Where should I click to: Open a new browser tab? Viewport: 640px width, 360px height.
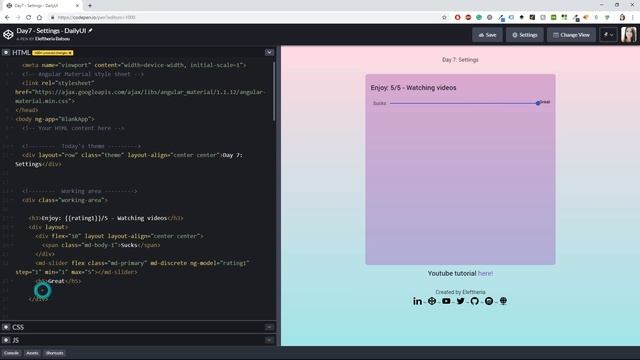(x=90, y=5)
